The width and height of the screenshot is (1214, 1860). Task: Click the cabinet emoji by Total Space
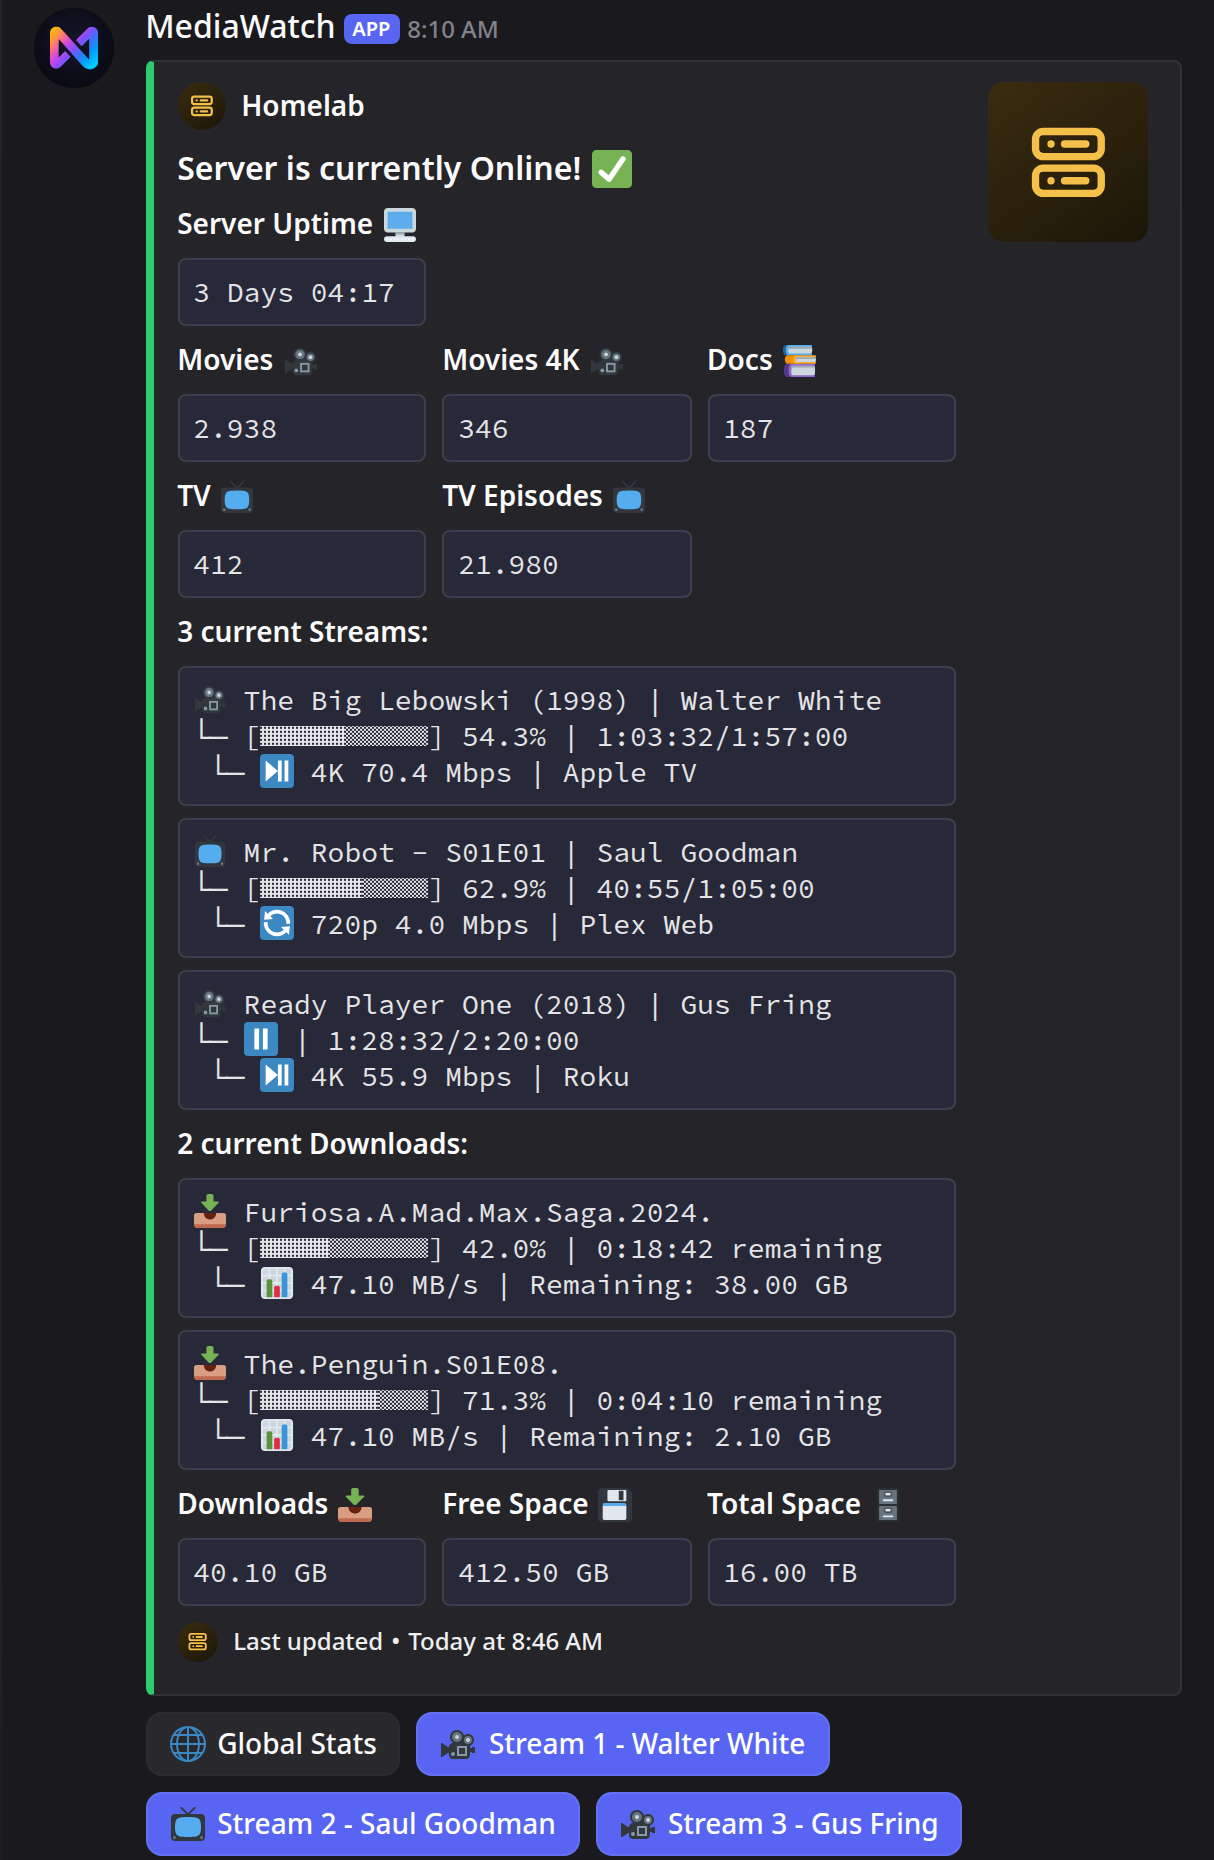click(x=888, y=1505)
